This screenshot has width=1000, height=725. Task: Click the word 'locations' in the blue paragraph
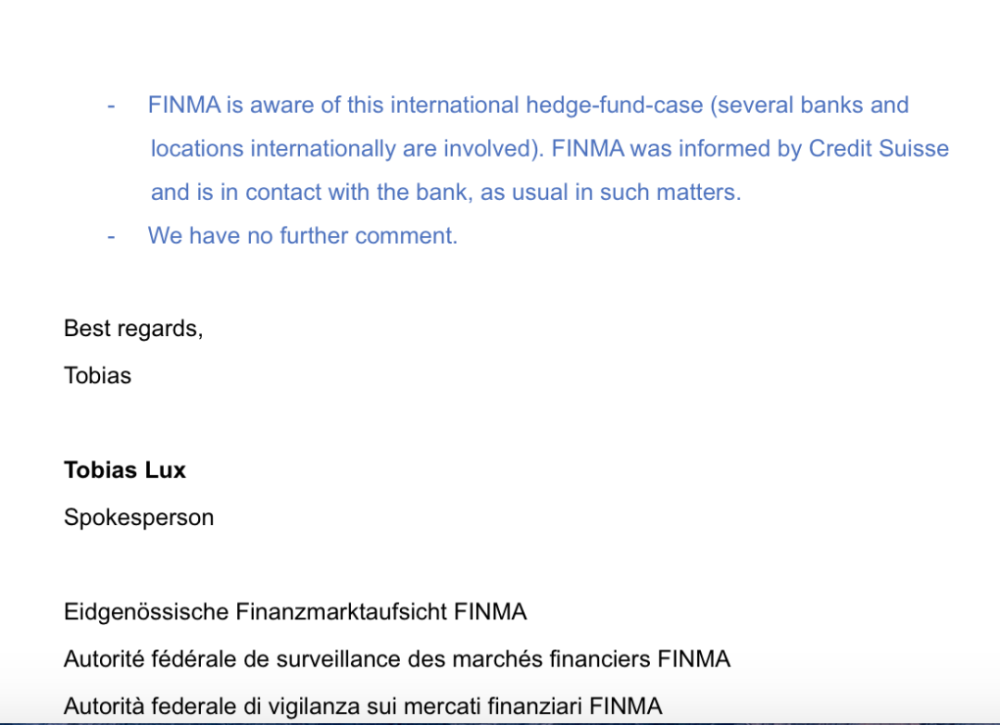pyautogui.click(x=197, y=149)
